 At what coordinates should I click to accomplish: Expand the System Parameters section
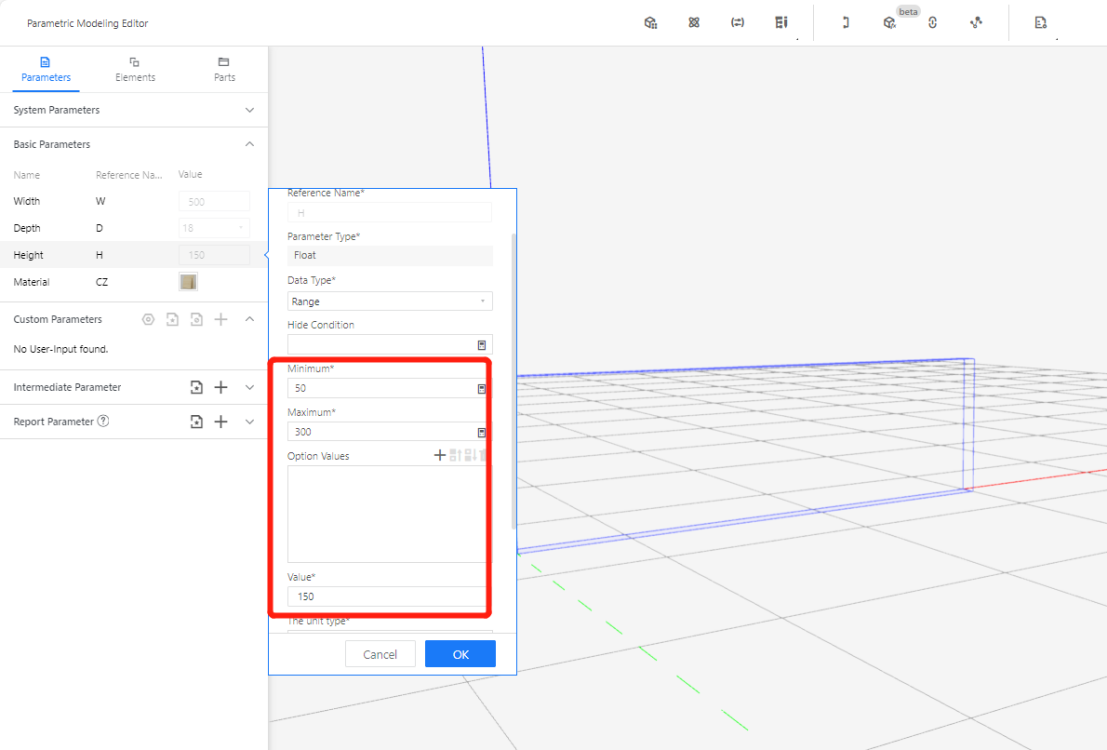pos(250,110)
